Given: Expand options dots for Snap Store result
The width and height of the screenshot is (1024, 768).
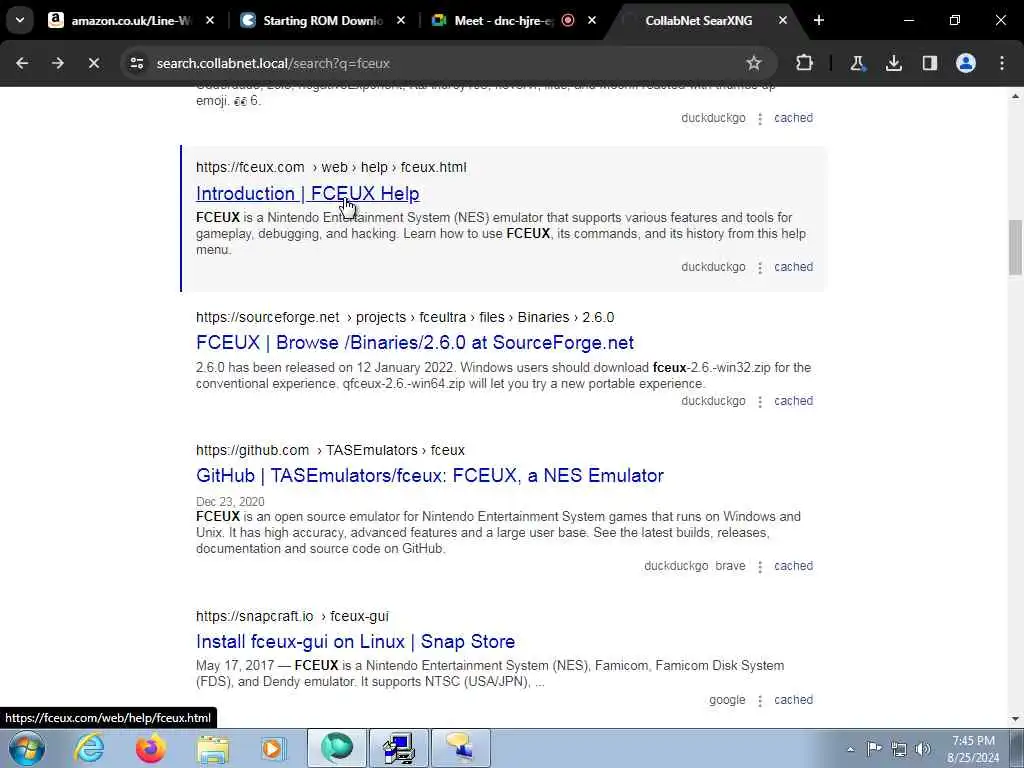Looking at the screenshot, I should pyautogui.click(x=760, y=701).
